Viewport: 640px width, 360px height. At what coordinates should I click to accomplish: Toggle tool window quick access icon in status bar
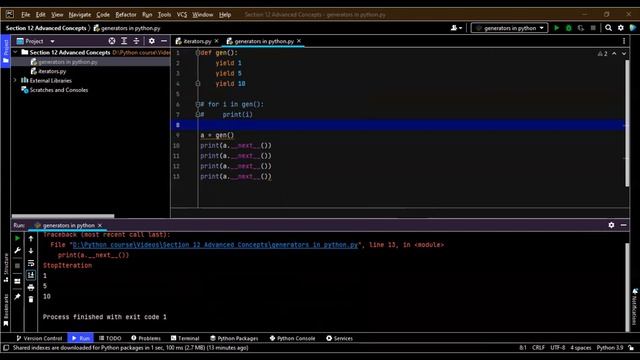(x=6, y=348)
